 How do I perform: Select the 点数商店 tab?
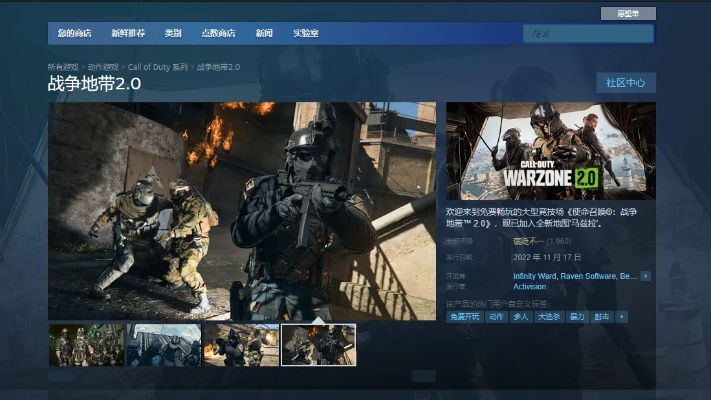(x=218, y=33)
